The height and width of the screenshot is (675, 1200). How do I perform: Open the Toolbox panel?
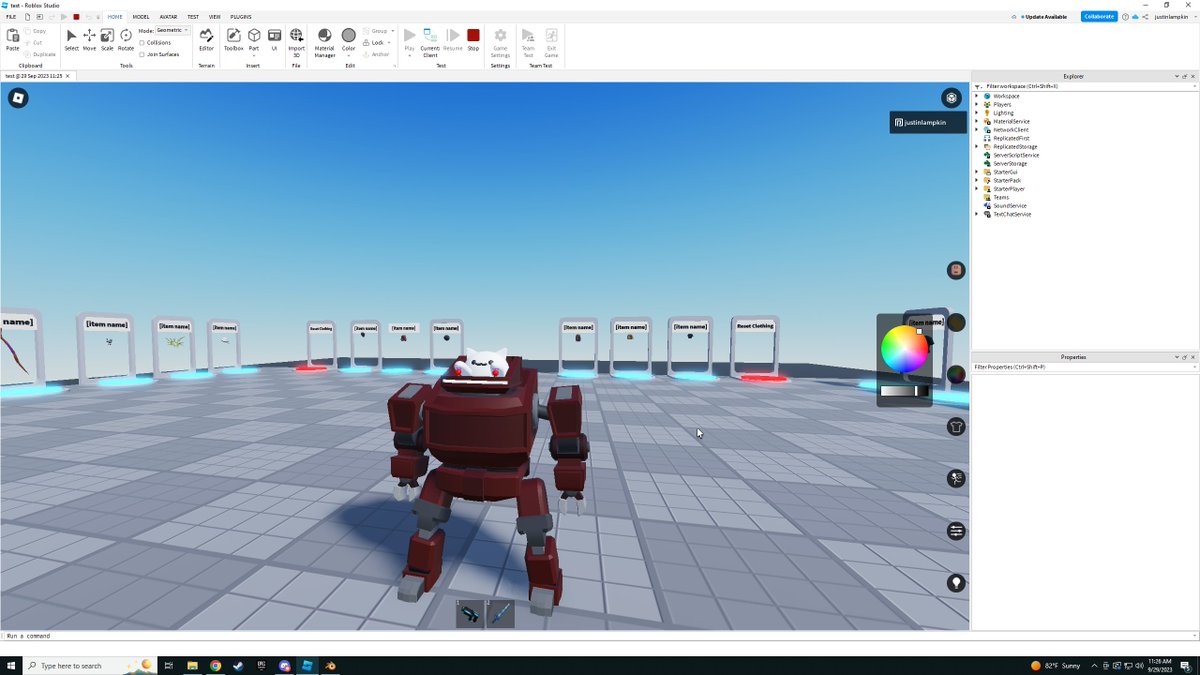[233, 39]
